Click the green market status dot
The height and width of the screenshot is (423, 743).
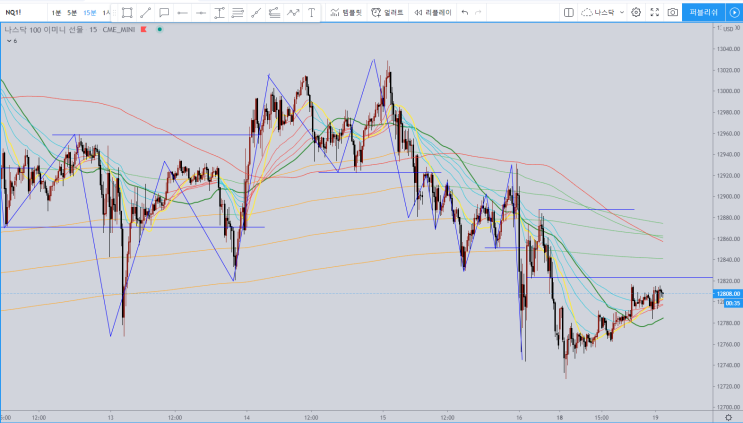(160, 29)
